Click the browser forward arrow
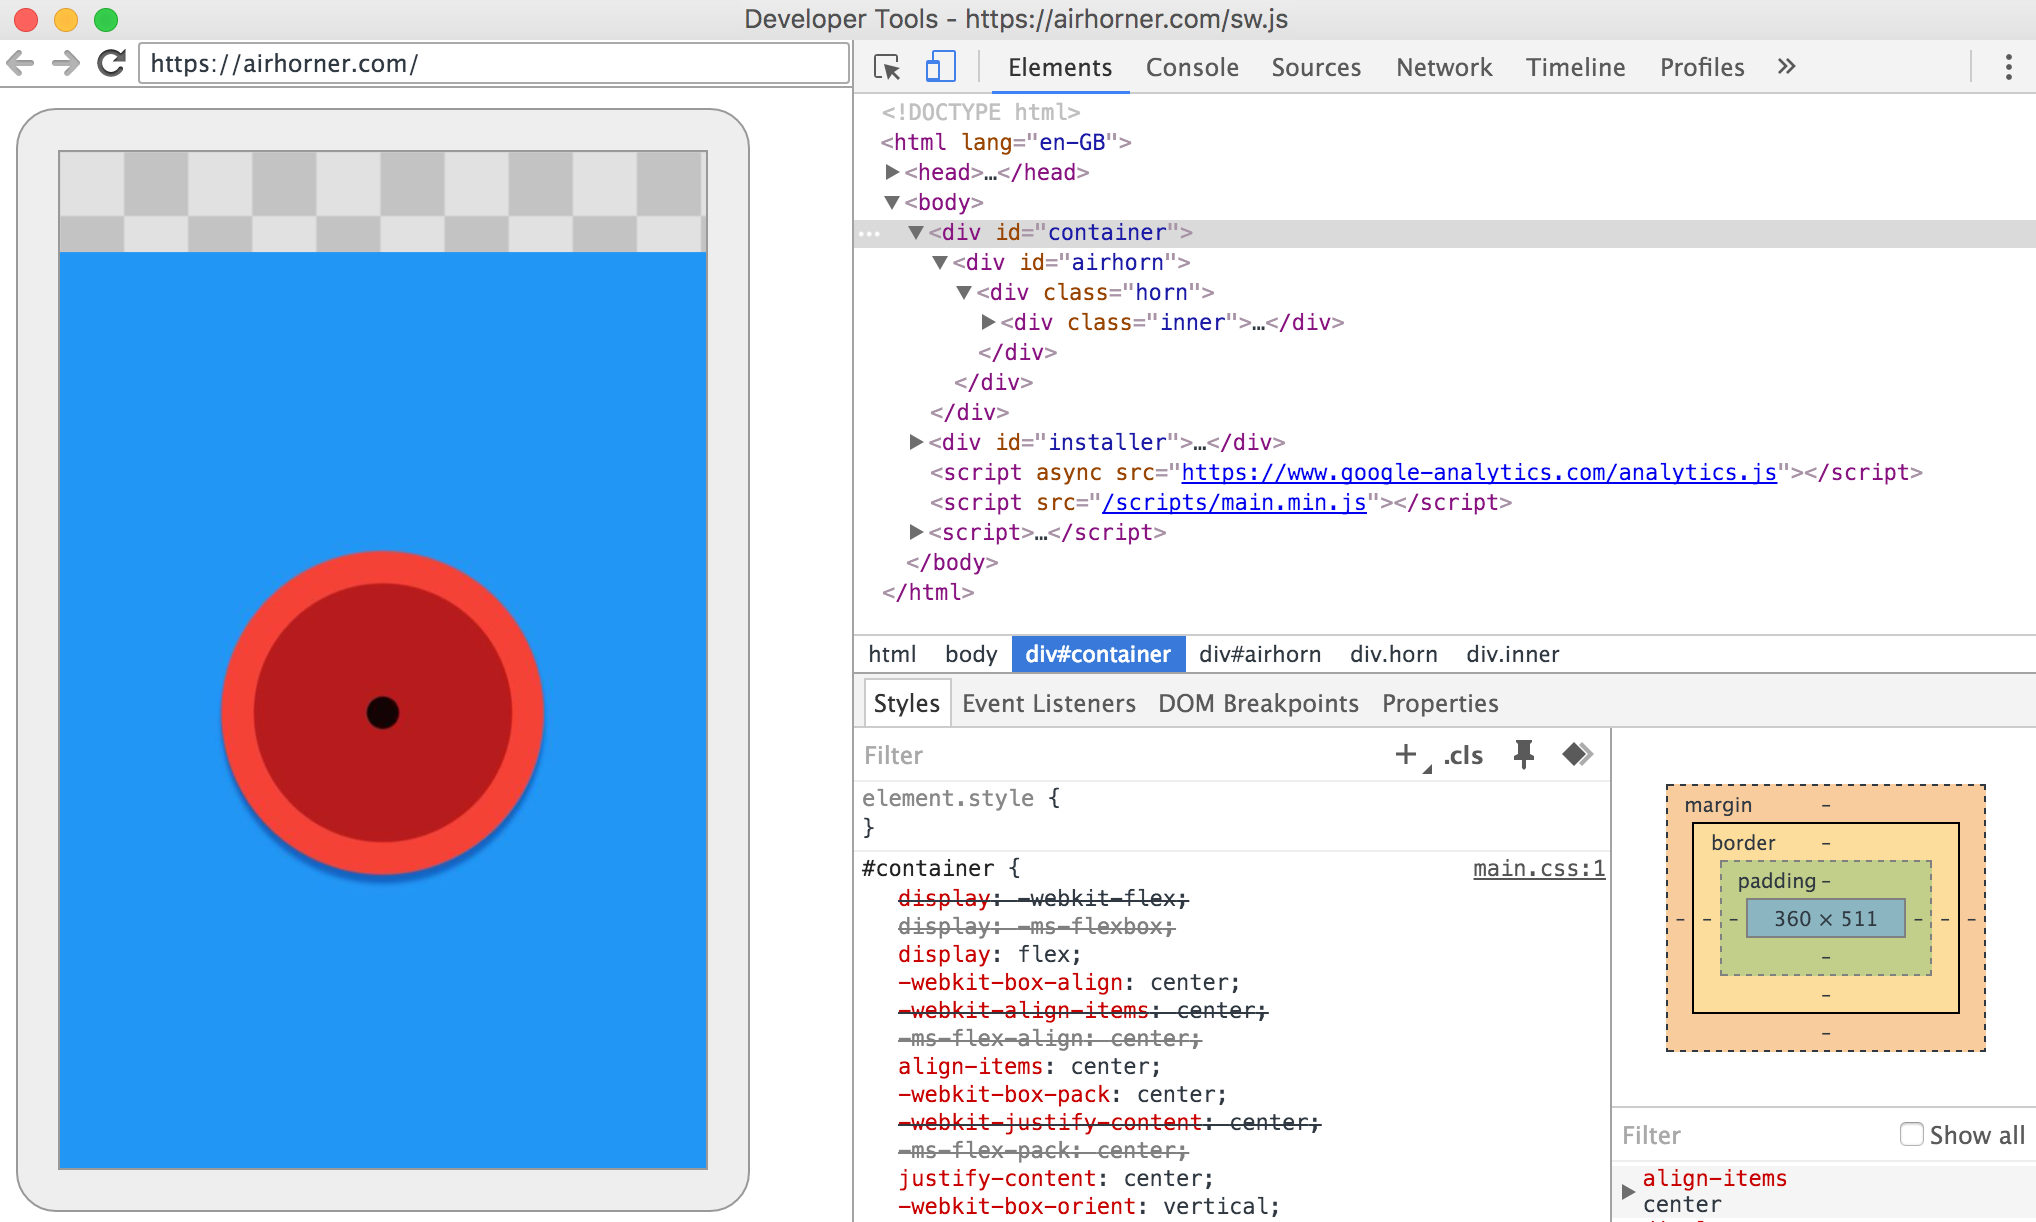This screenshot has width=2036, height=1222. pos(66,64)
